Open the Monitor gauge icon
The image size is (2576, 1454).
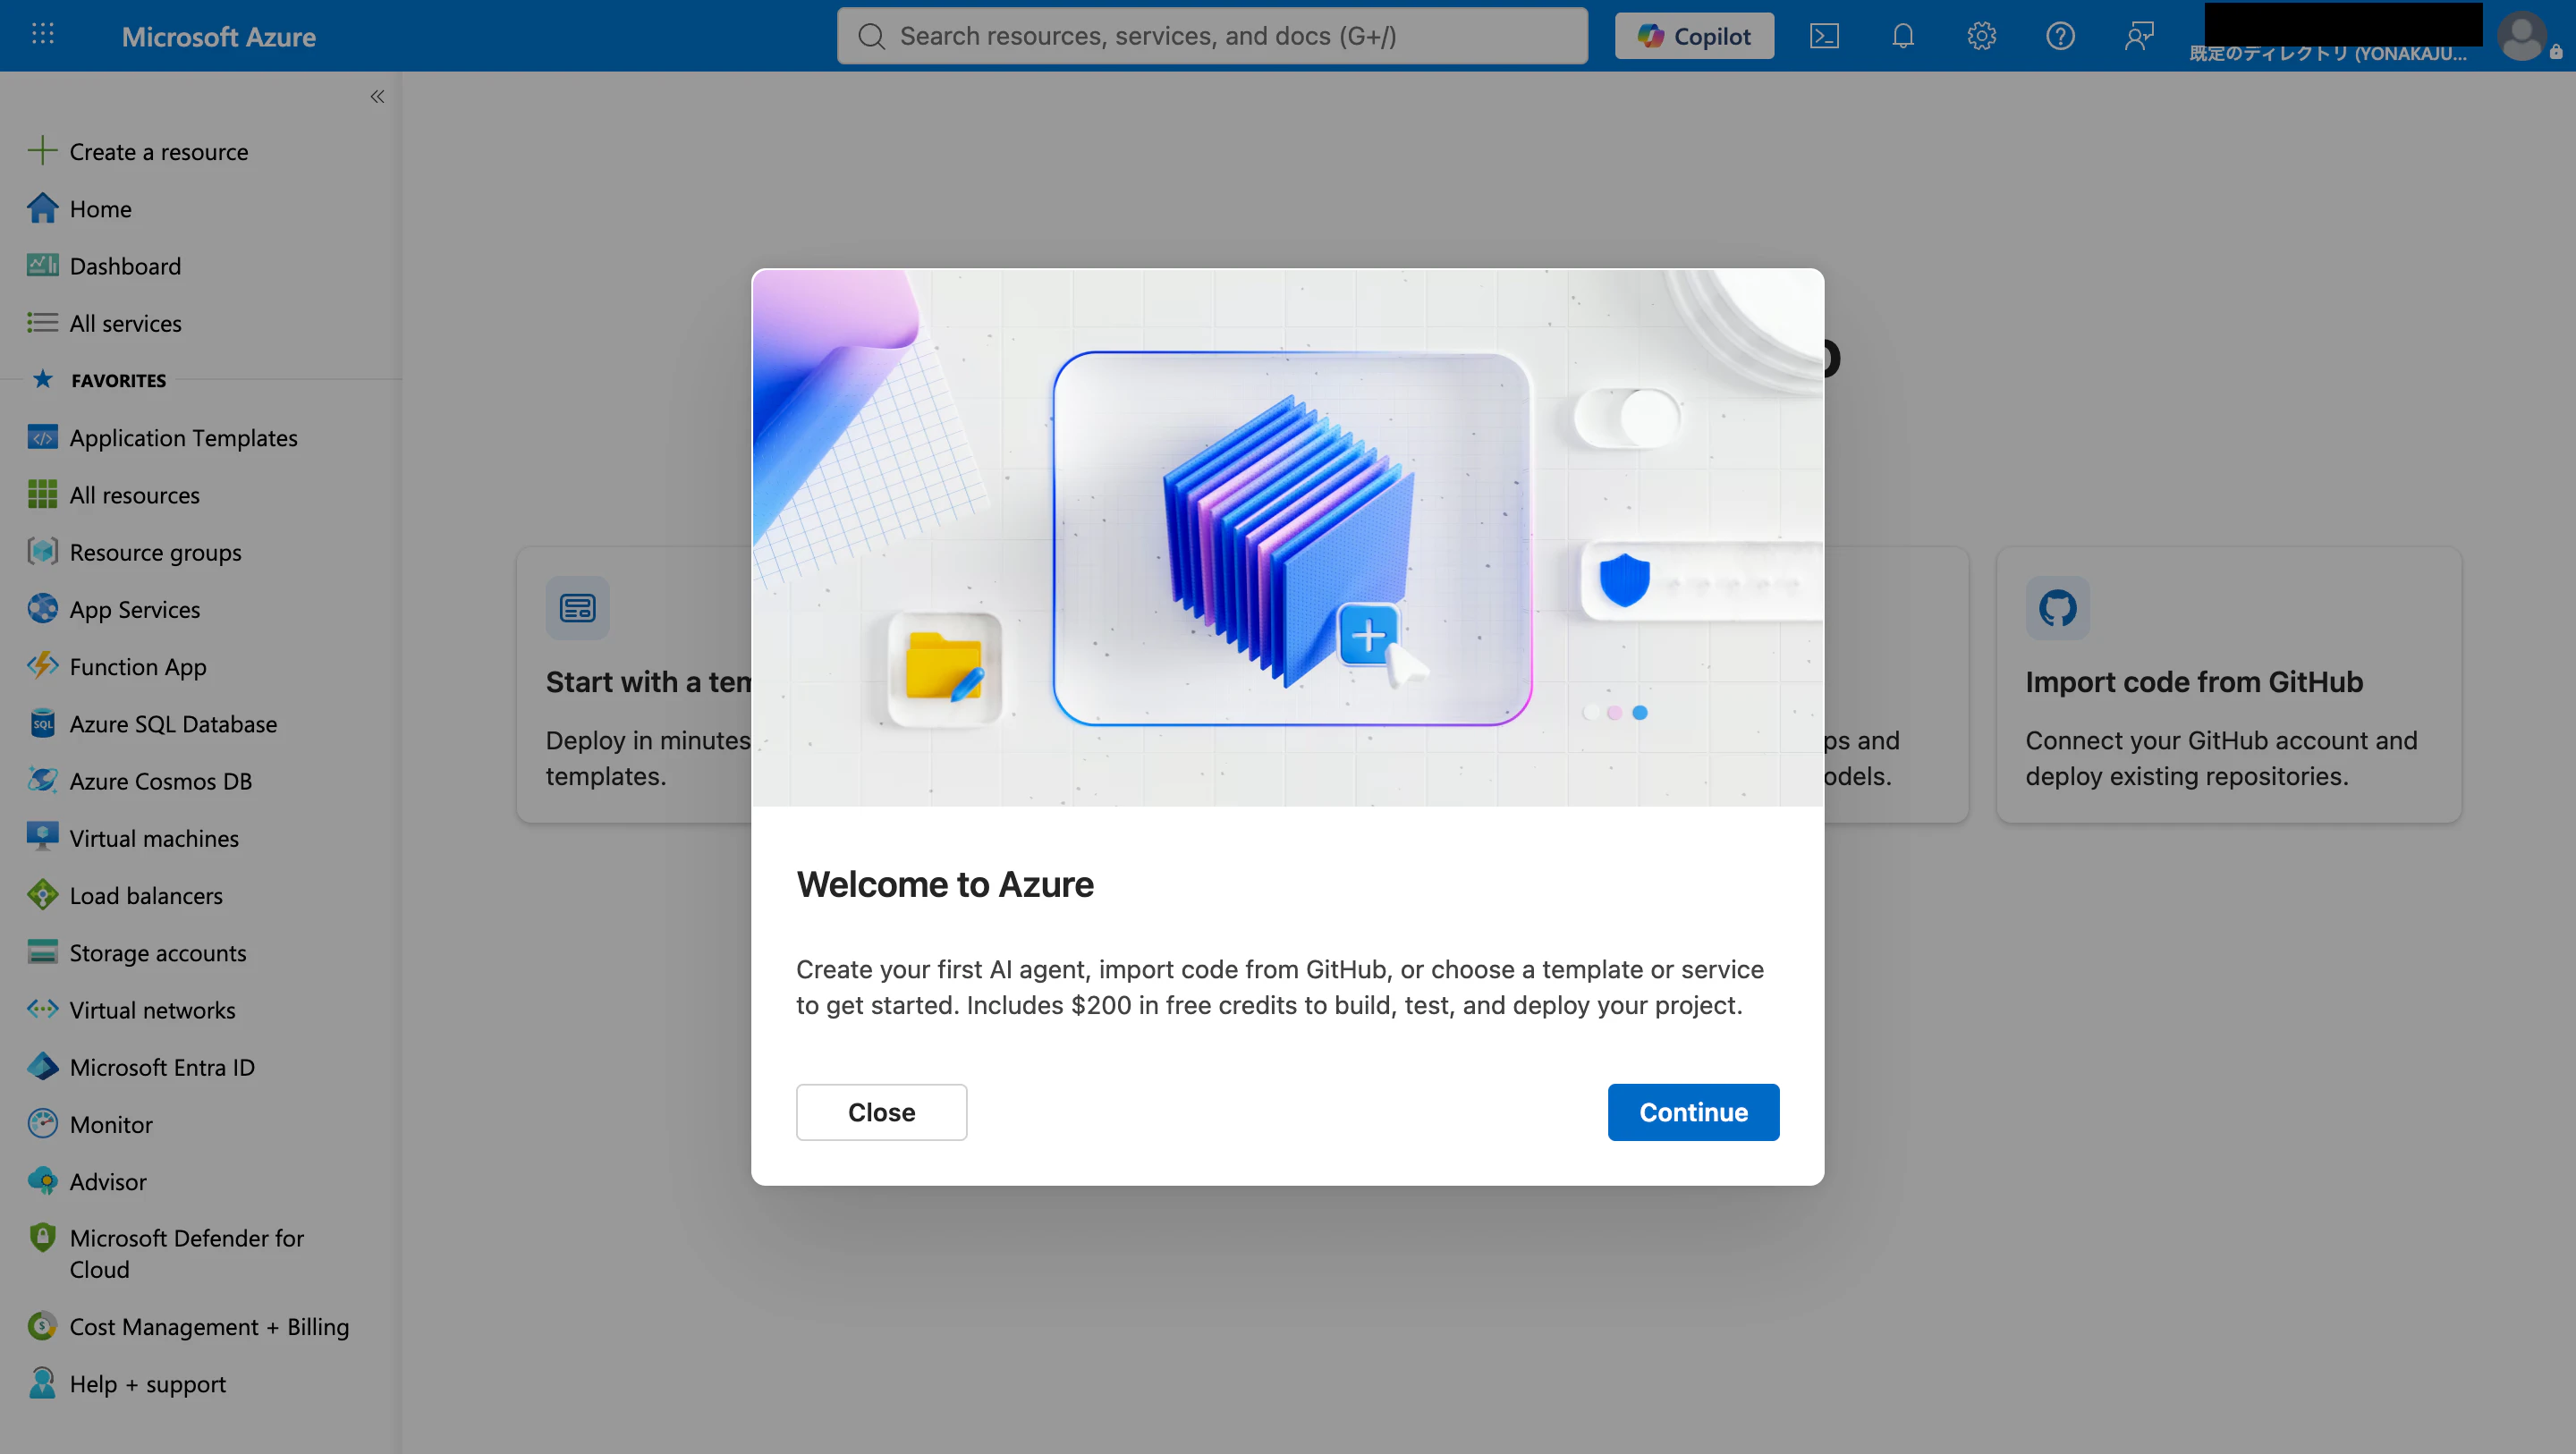click(x=42, y=1123)
